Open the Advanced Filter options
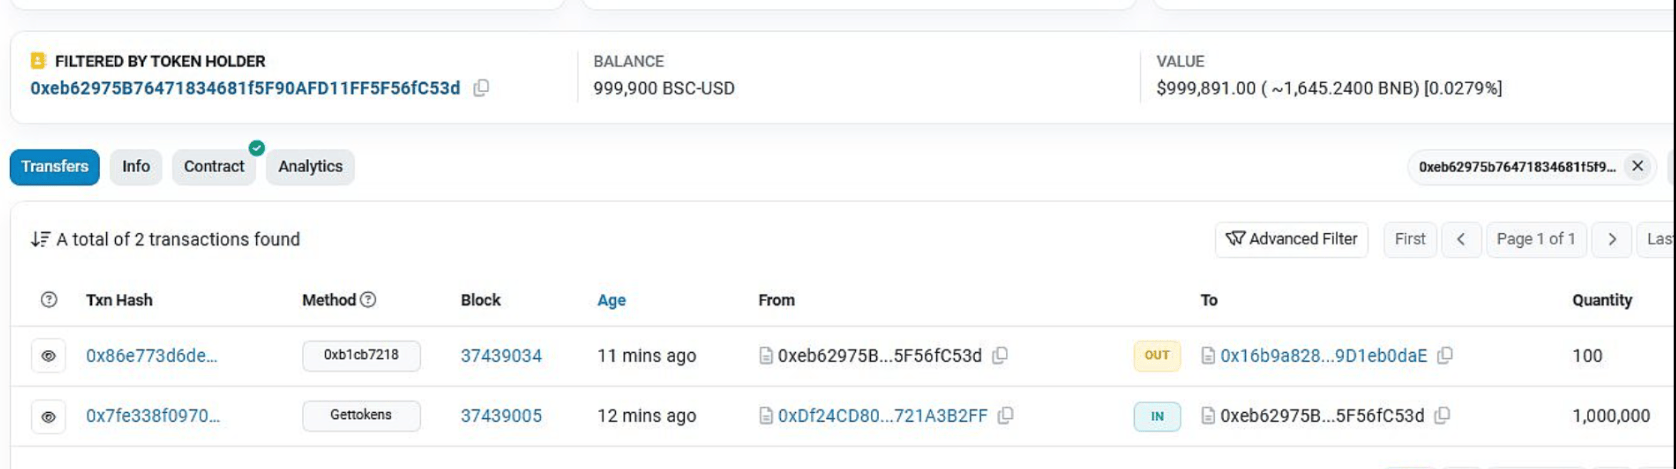This screenshot has width=1676, height=469. point(1291,239)
